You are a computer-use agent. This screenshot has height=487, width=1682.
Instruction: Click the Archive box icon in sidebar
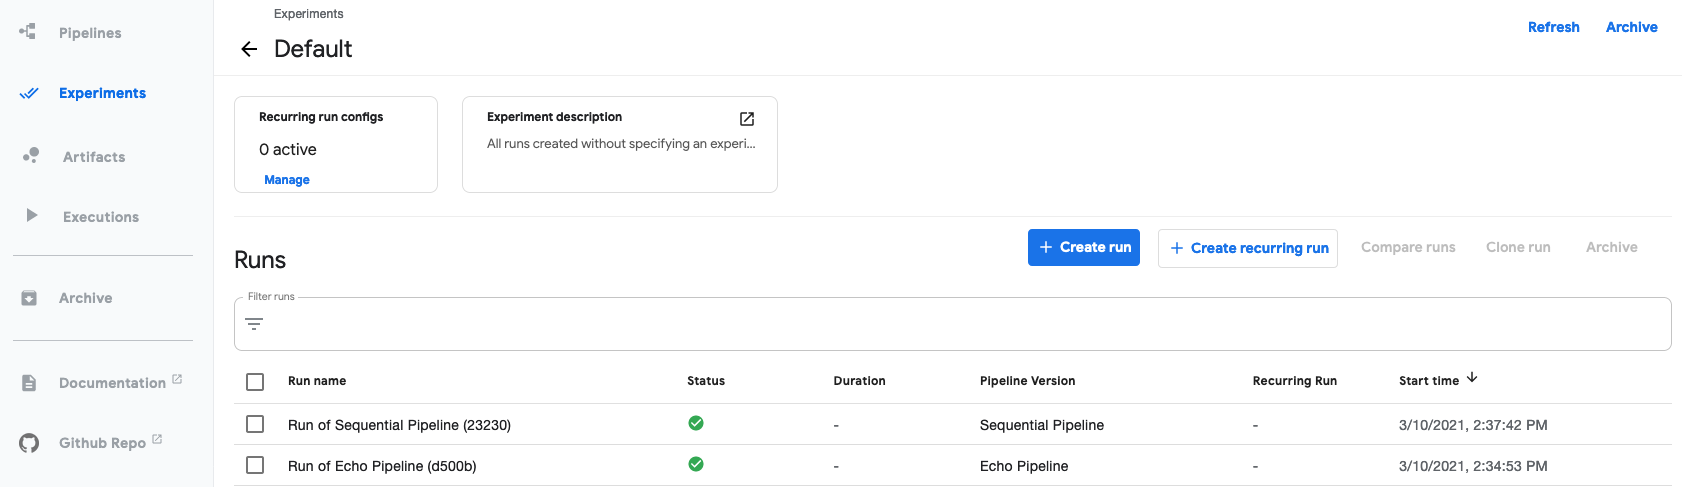[x=29, y=298]
